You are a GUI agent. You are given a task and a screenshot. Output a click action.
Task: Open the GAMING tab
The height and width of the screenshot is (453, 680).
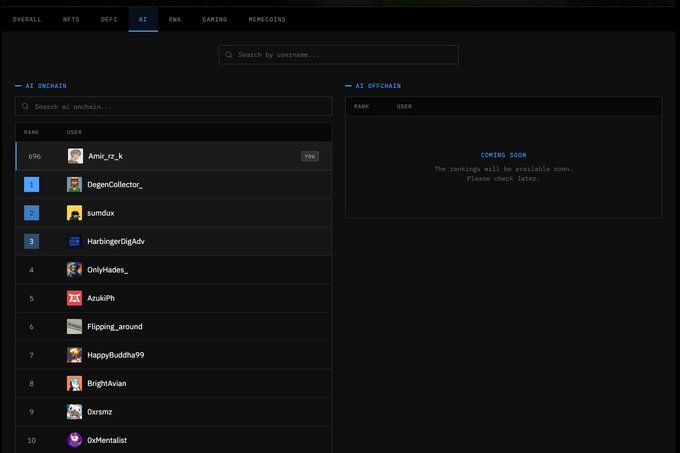coord(215,20)
